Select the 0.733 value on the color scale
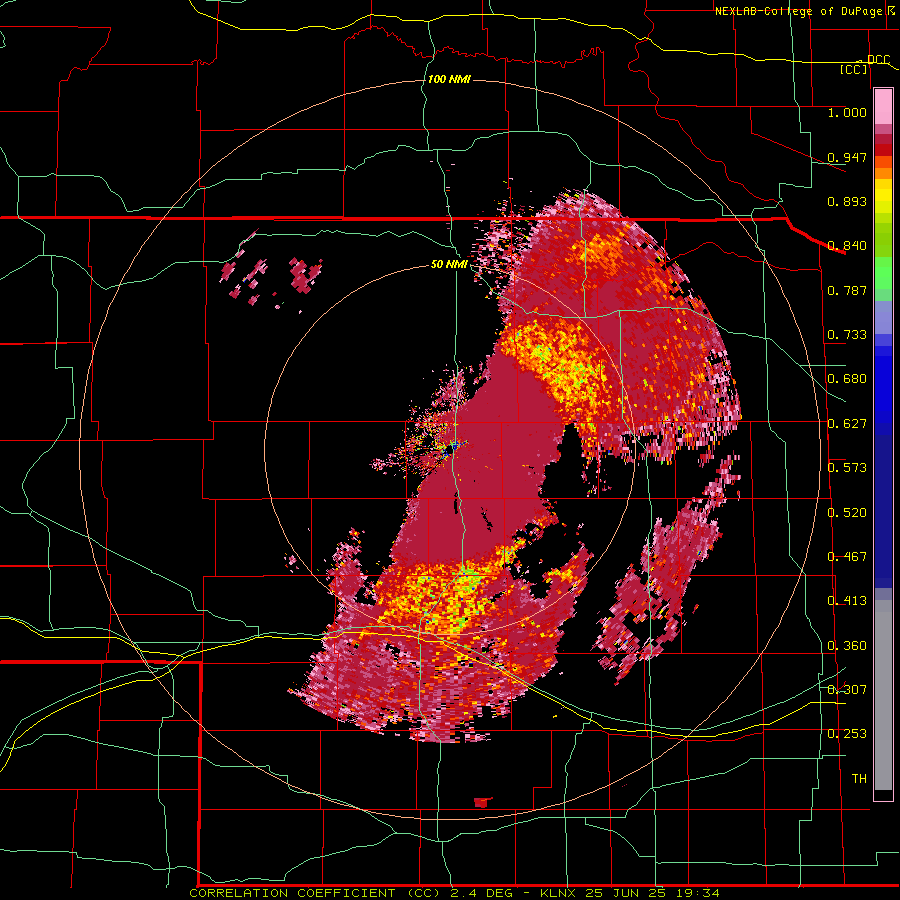900x900 pixels. click(x=847, y=335)
